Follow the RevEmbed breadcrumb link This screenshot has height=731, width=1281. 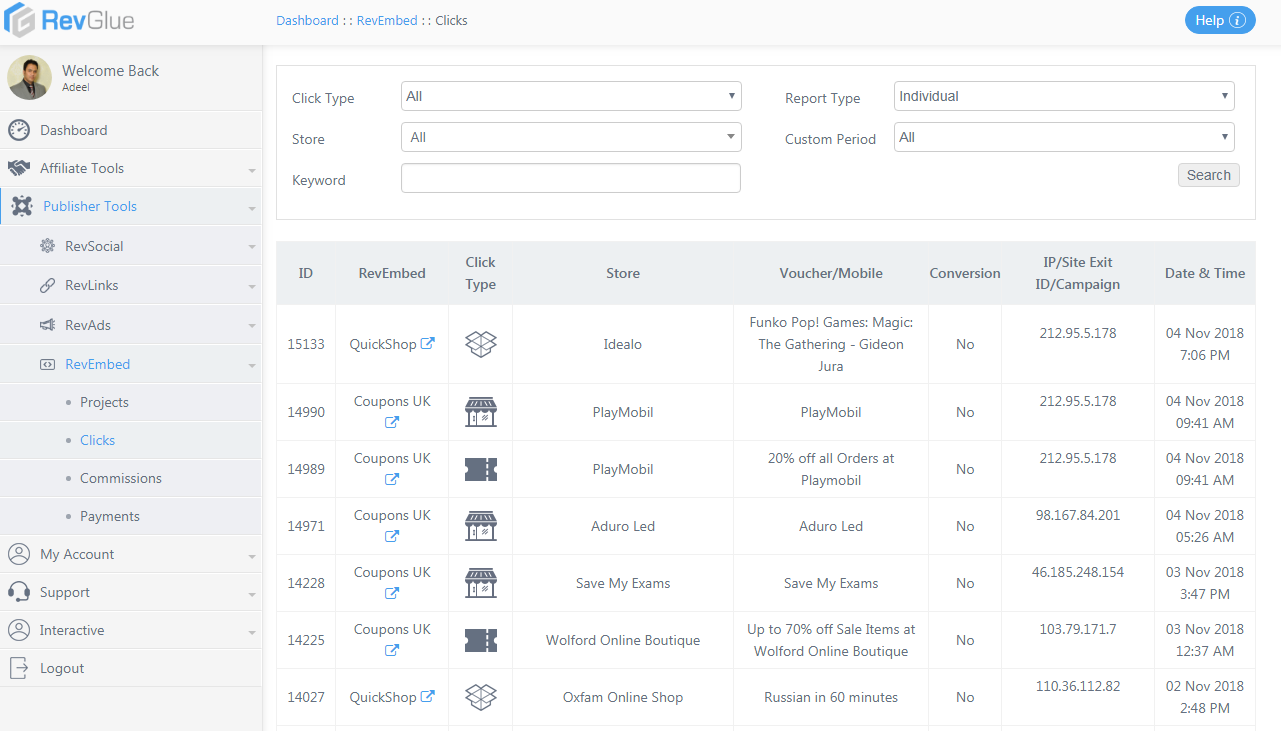(x=387, y=20)
